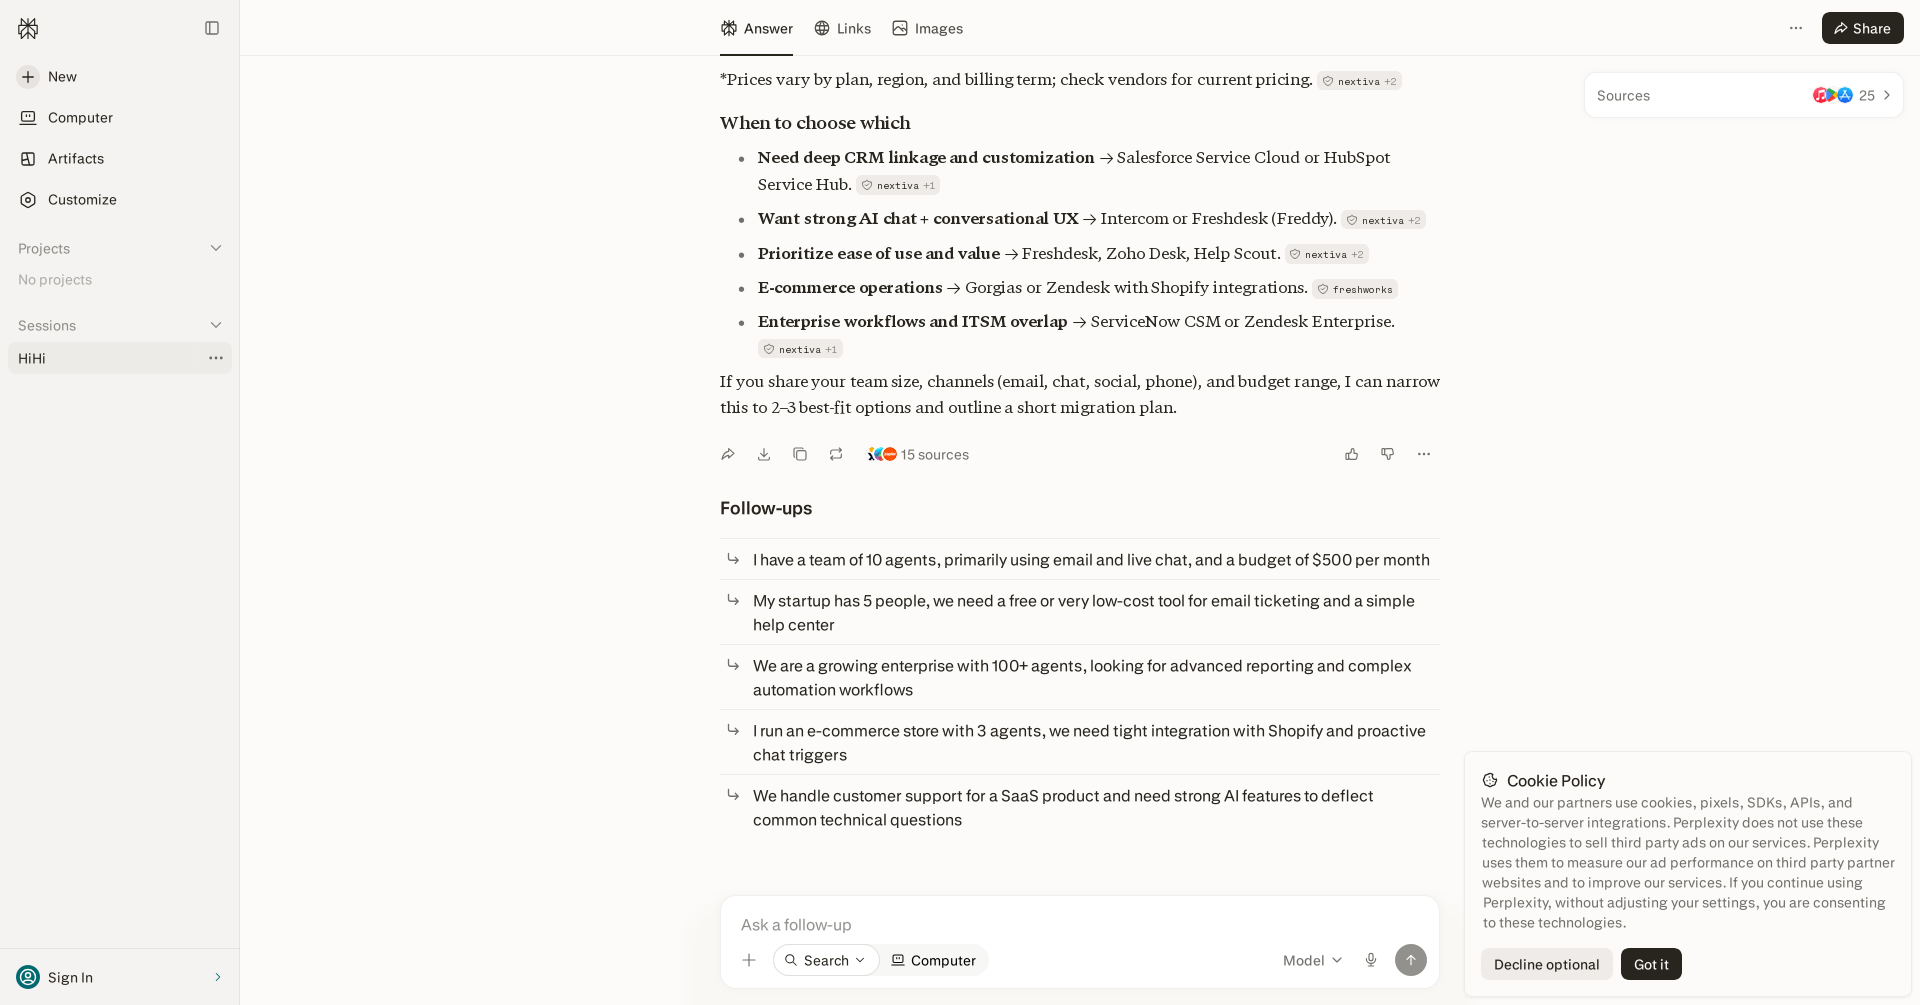Click the thumbs up icon
The height and width of the screenshot is (1005, 1920).
[1352, 454]
